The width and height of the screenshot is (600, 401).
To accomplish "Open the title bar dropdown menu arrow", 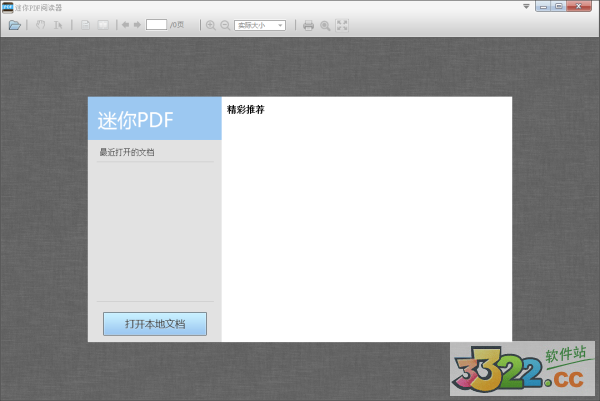I will (527, 6).
